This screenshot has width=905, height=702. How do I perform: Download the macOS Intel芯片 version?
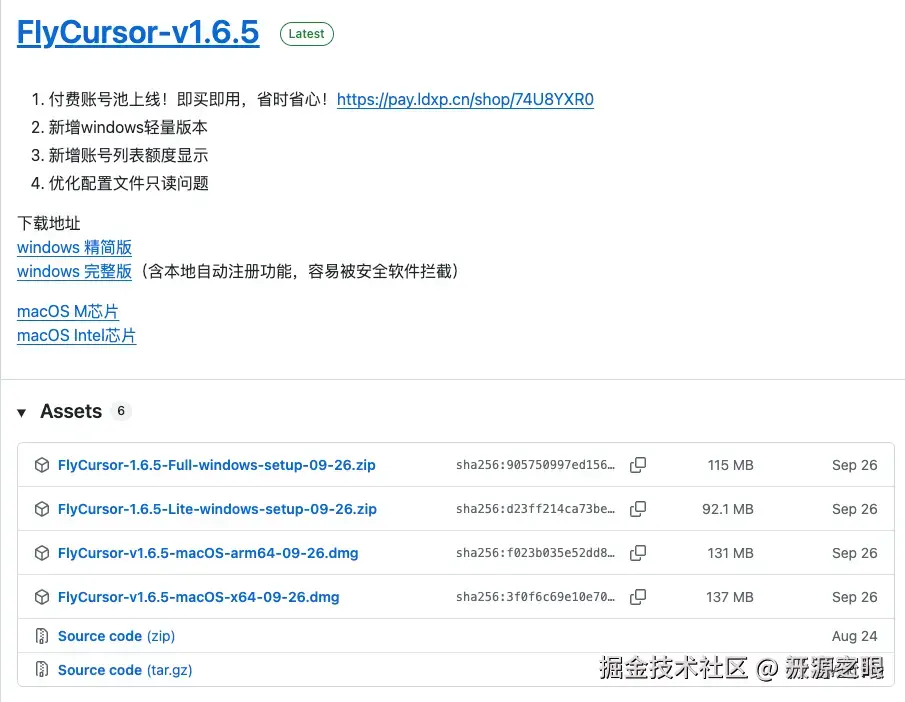pyautogui.click(x=76, y=335)
